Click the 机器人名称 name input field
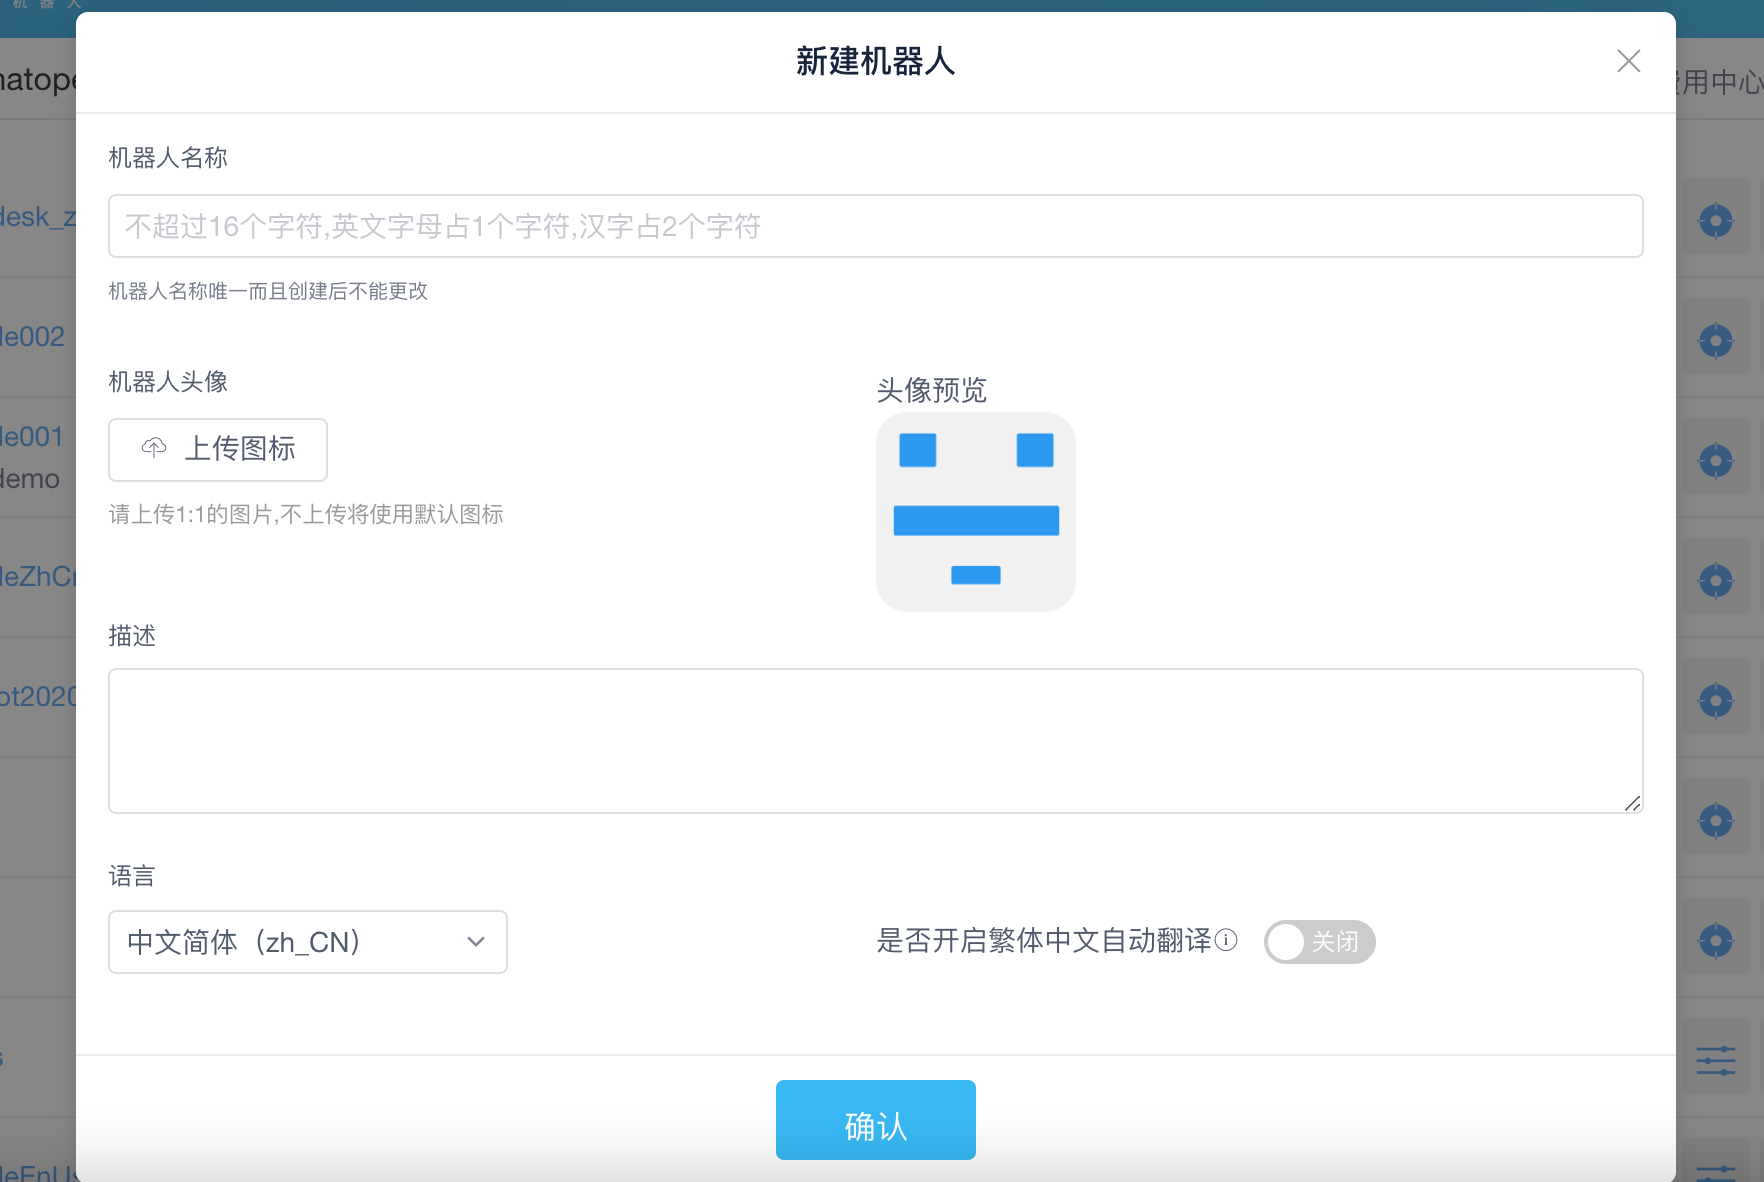 [x=875, y=226]
